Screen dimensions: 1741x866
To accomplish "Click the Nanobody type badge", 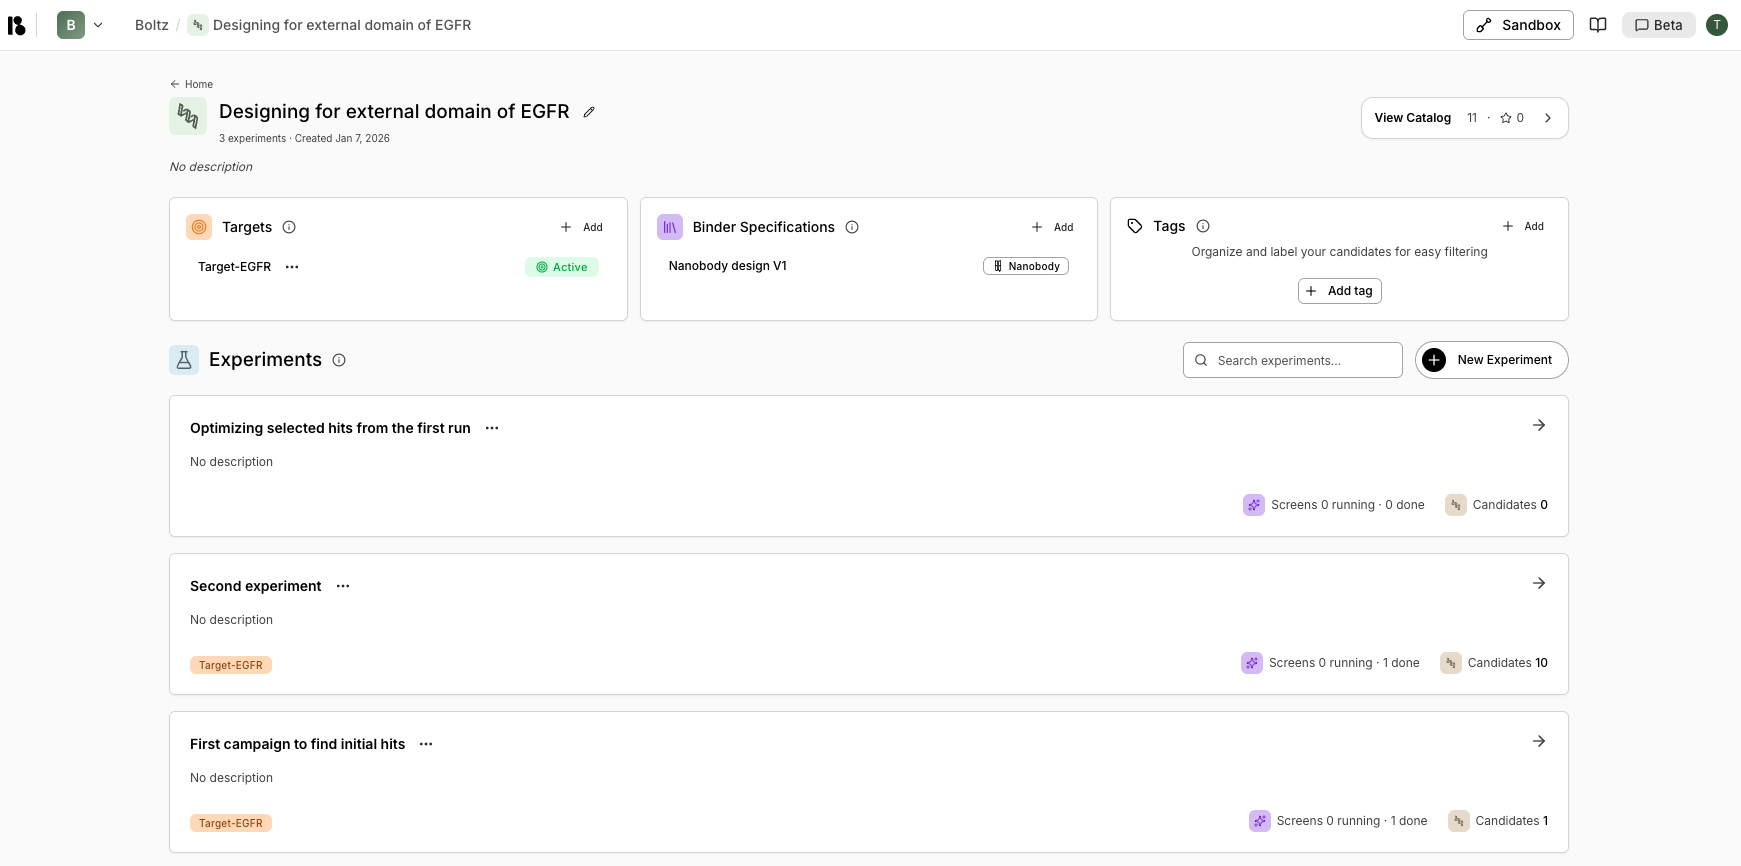I will point(1026,266).
